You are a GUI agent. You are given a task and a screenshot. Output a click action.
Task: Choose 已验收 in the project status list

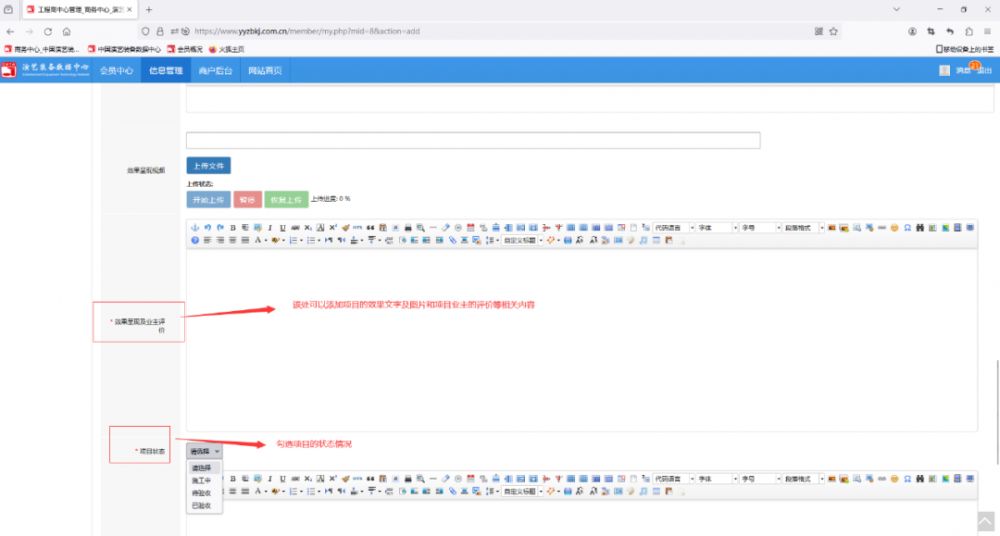coord(201,507)
